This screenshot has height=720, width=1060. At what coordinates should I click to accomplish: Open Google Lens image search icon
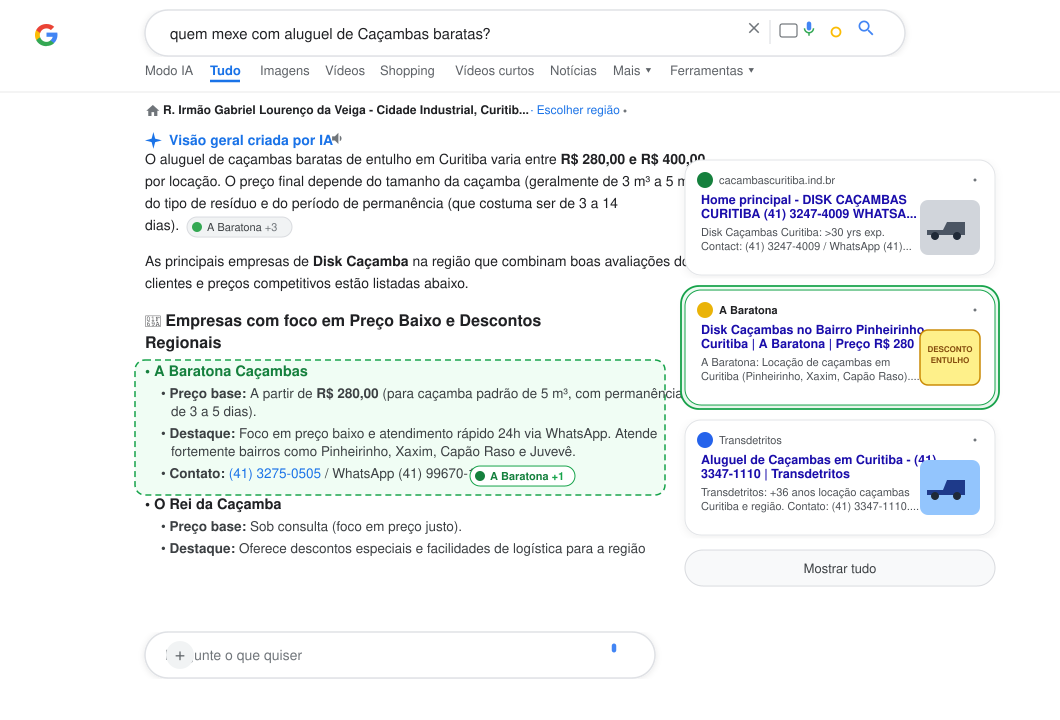click(836, 32)
